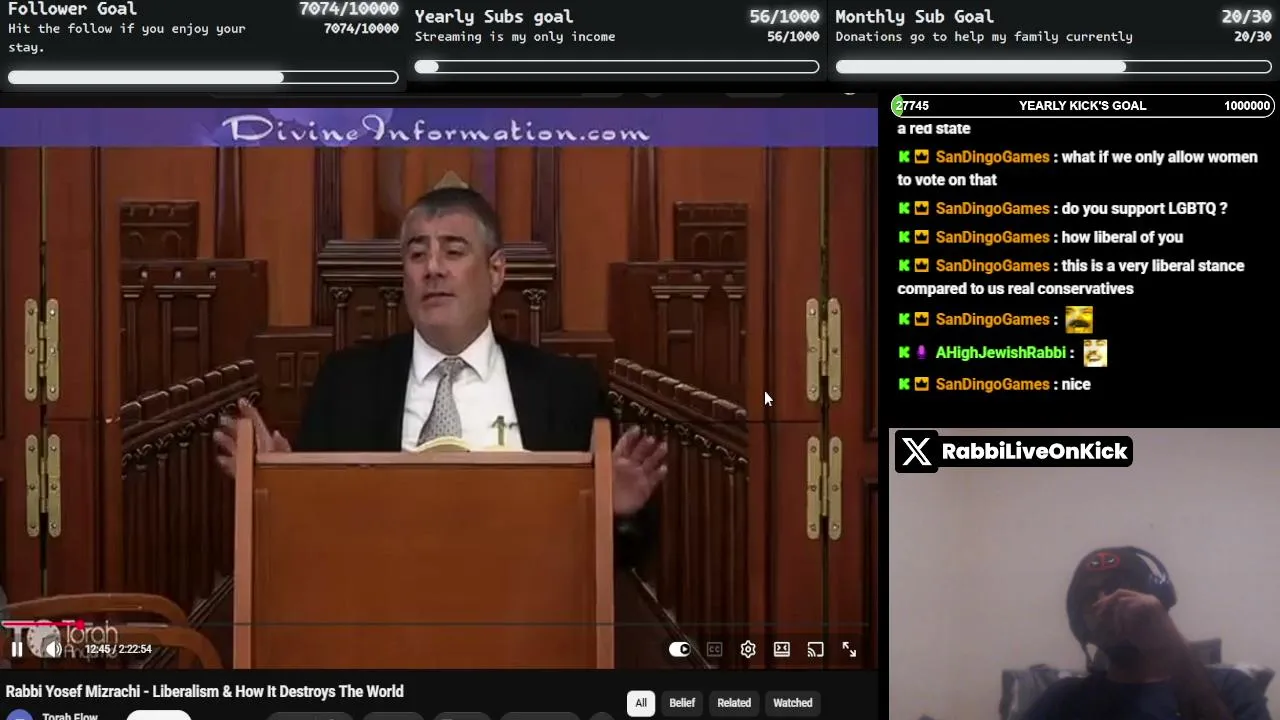Viewport: 1280px width, 720px height.
Task: Click the X logo beside RabbiLiveOnKick
Action: pyautogui.click(x=916, y=452)
